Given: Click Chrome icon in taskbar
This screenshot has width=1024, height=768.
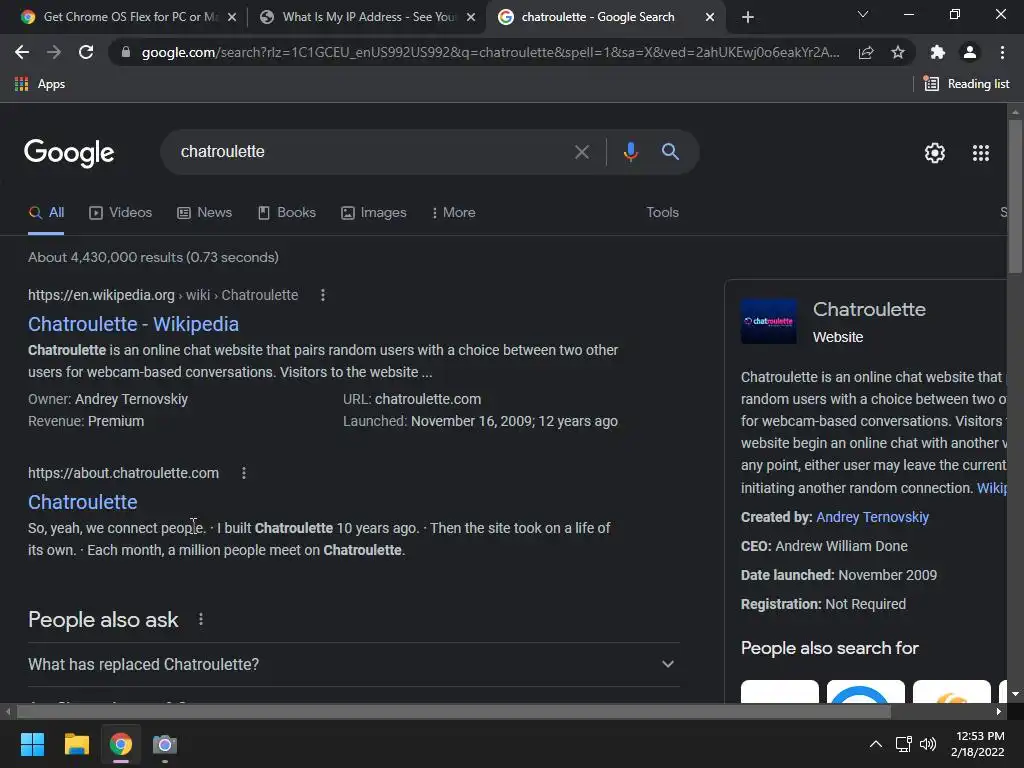Looking at the screenshot, I should point(121,744).
